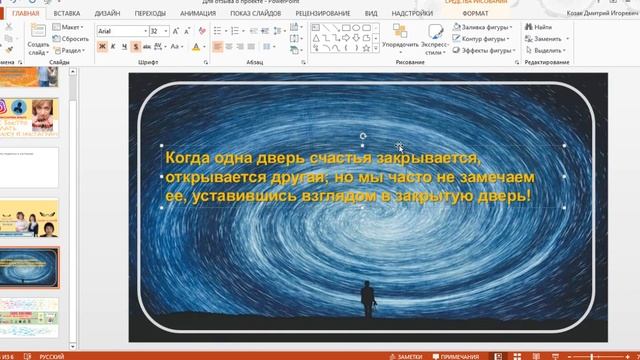Increase list indent level
Screen dimensions: 640x360
pyautogui.click(x=265, y=31)
